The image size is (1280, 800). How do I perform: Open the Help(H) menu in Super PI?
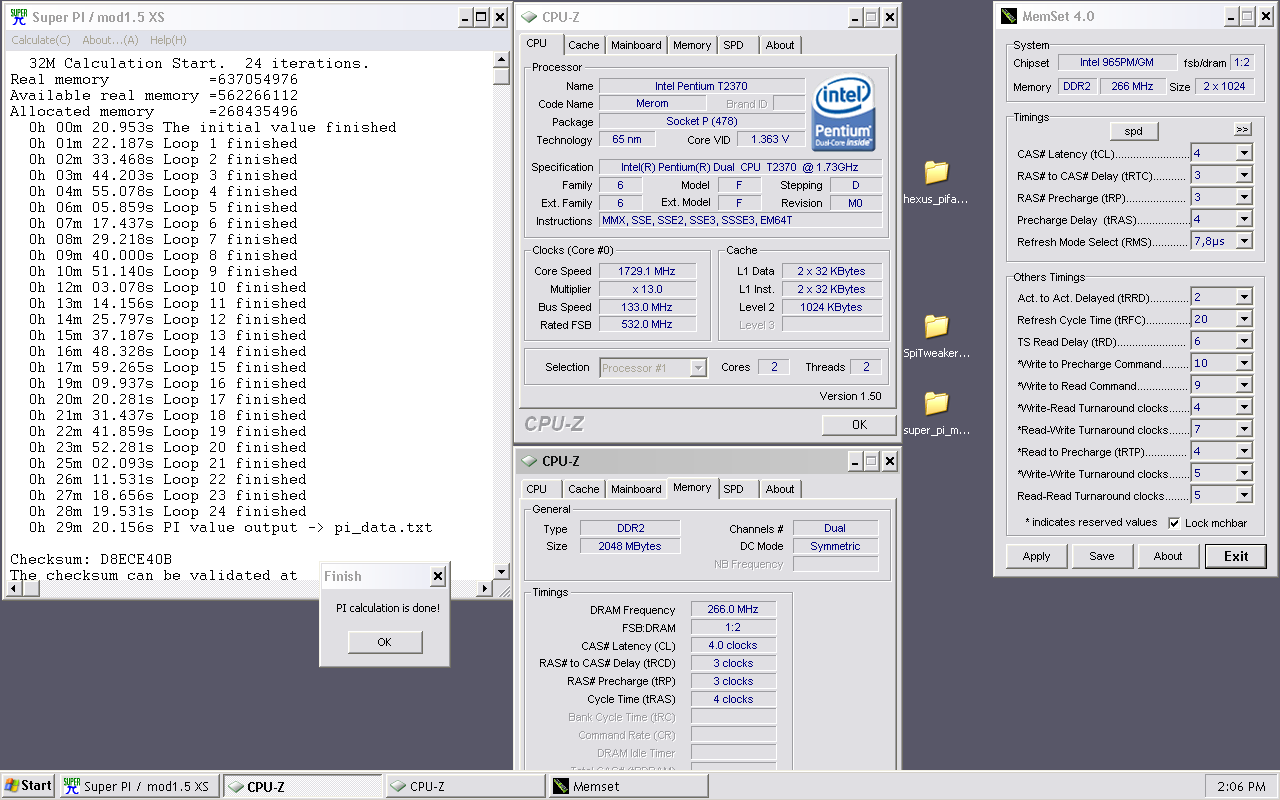[x=168, y=40]
